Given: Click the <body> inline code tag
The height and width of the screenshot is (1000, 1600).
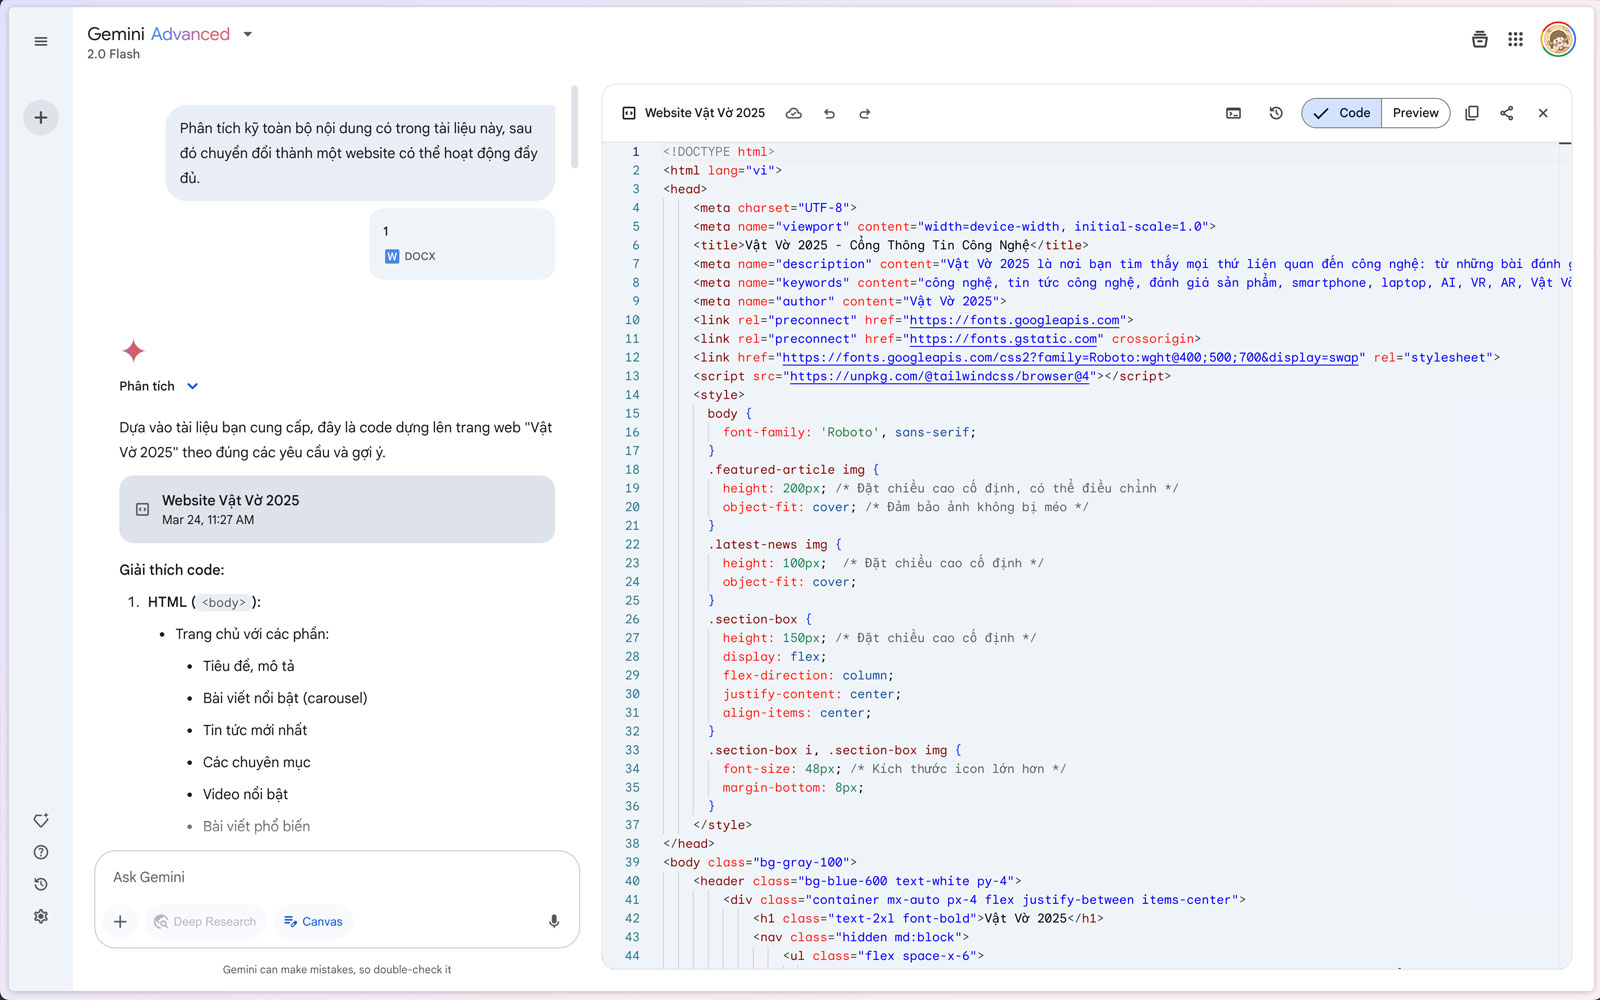Looking at the screenshot, I should 224,602.
